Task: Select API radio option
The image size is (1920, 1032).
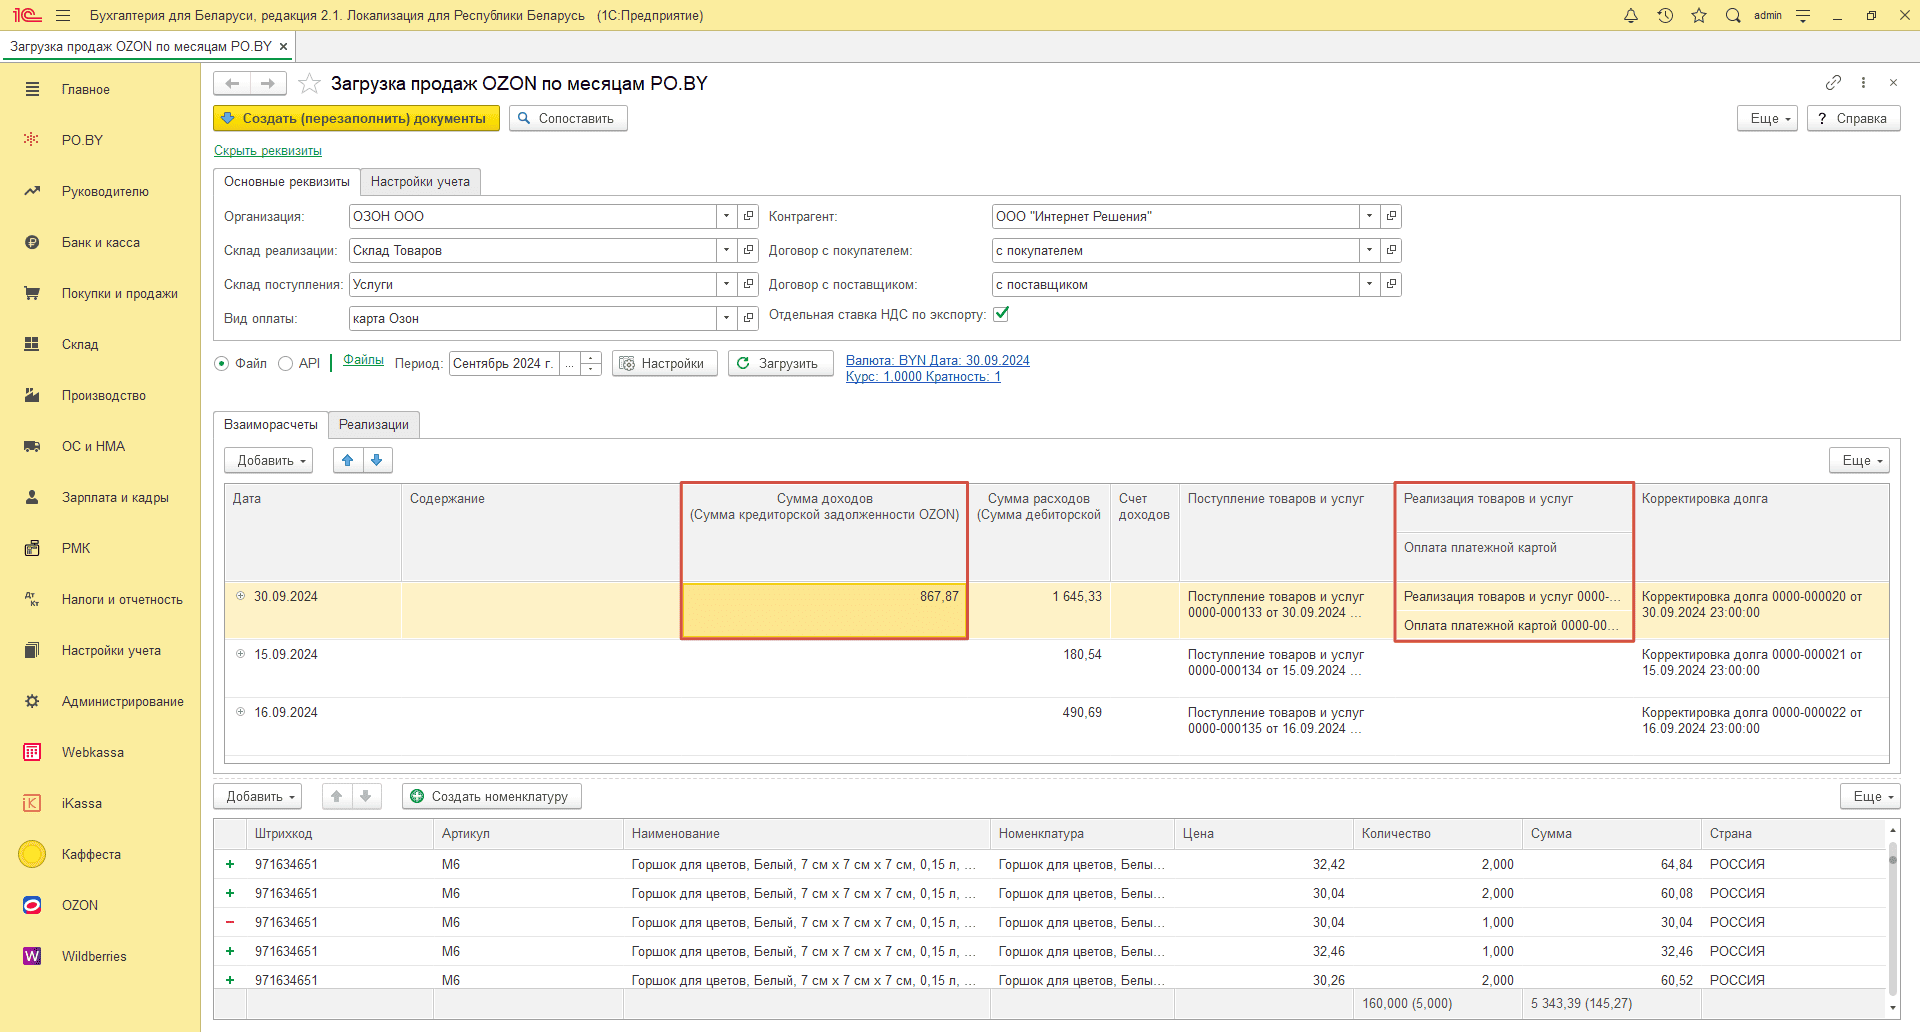Action: 285,364
